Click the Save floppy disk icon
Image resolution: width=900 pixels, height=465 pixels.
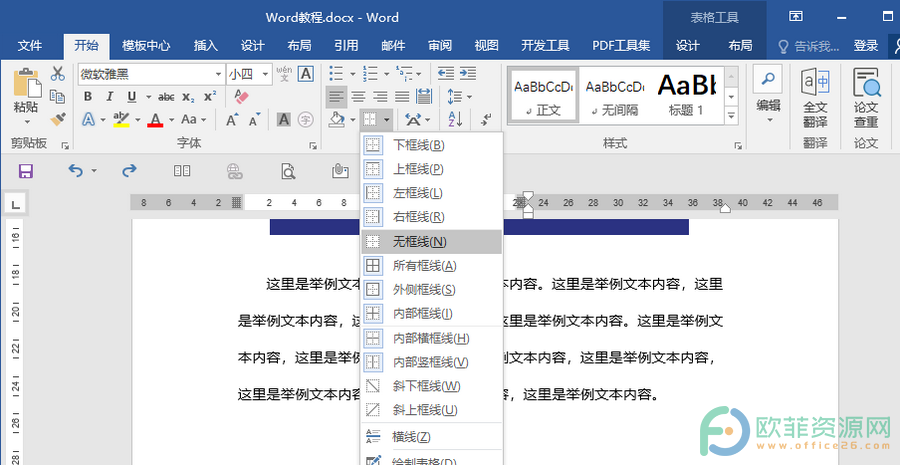26,170
